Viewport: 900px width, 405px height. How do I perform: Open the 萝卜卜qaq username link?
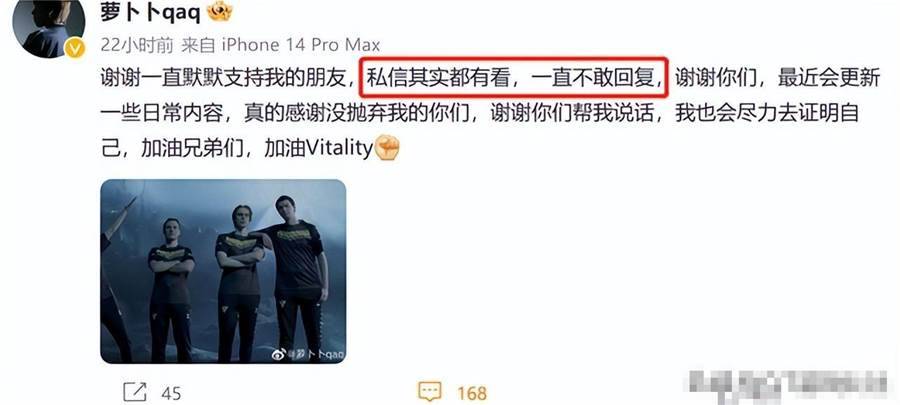tap(151, 11)
